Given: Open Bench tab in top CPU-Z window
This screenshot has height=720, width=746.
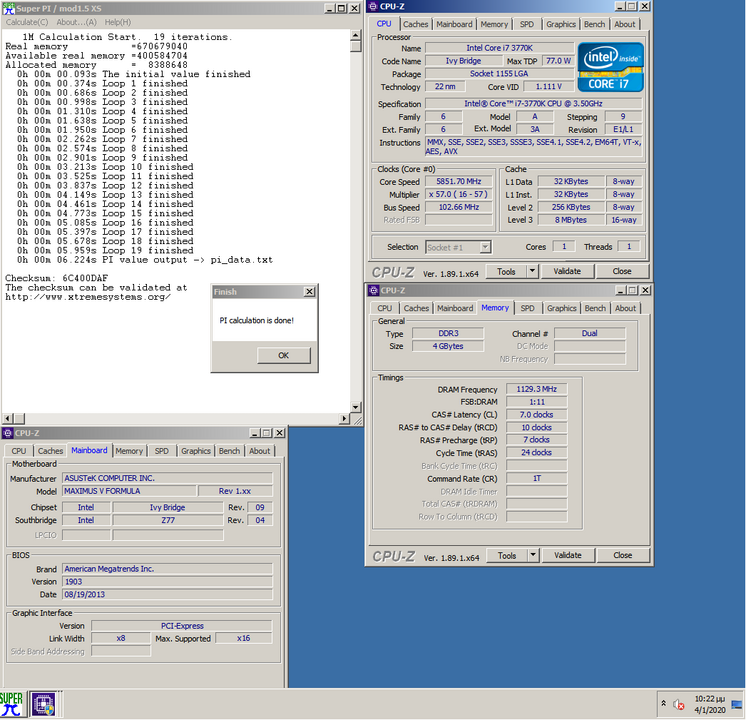Looking at the screenshot, I should tap(594, 24).
